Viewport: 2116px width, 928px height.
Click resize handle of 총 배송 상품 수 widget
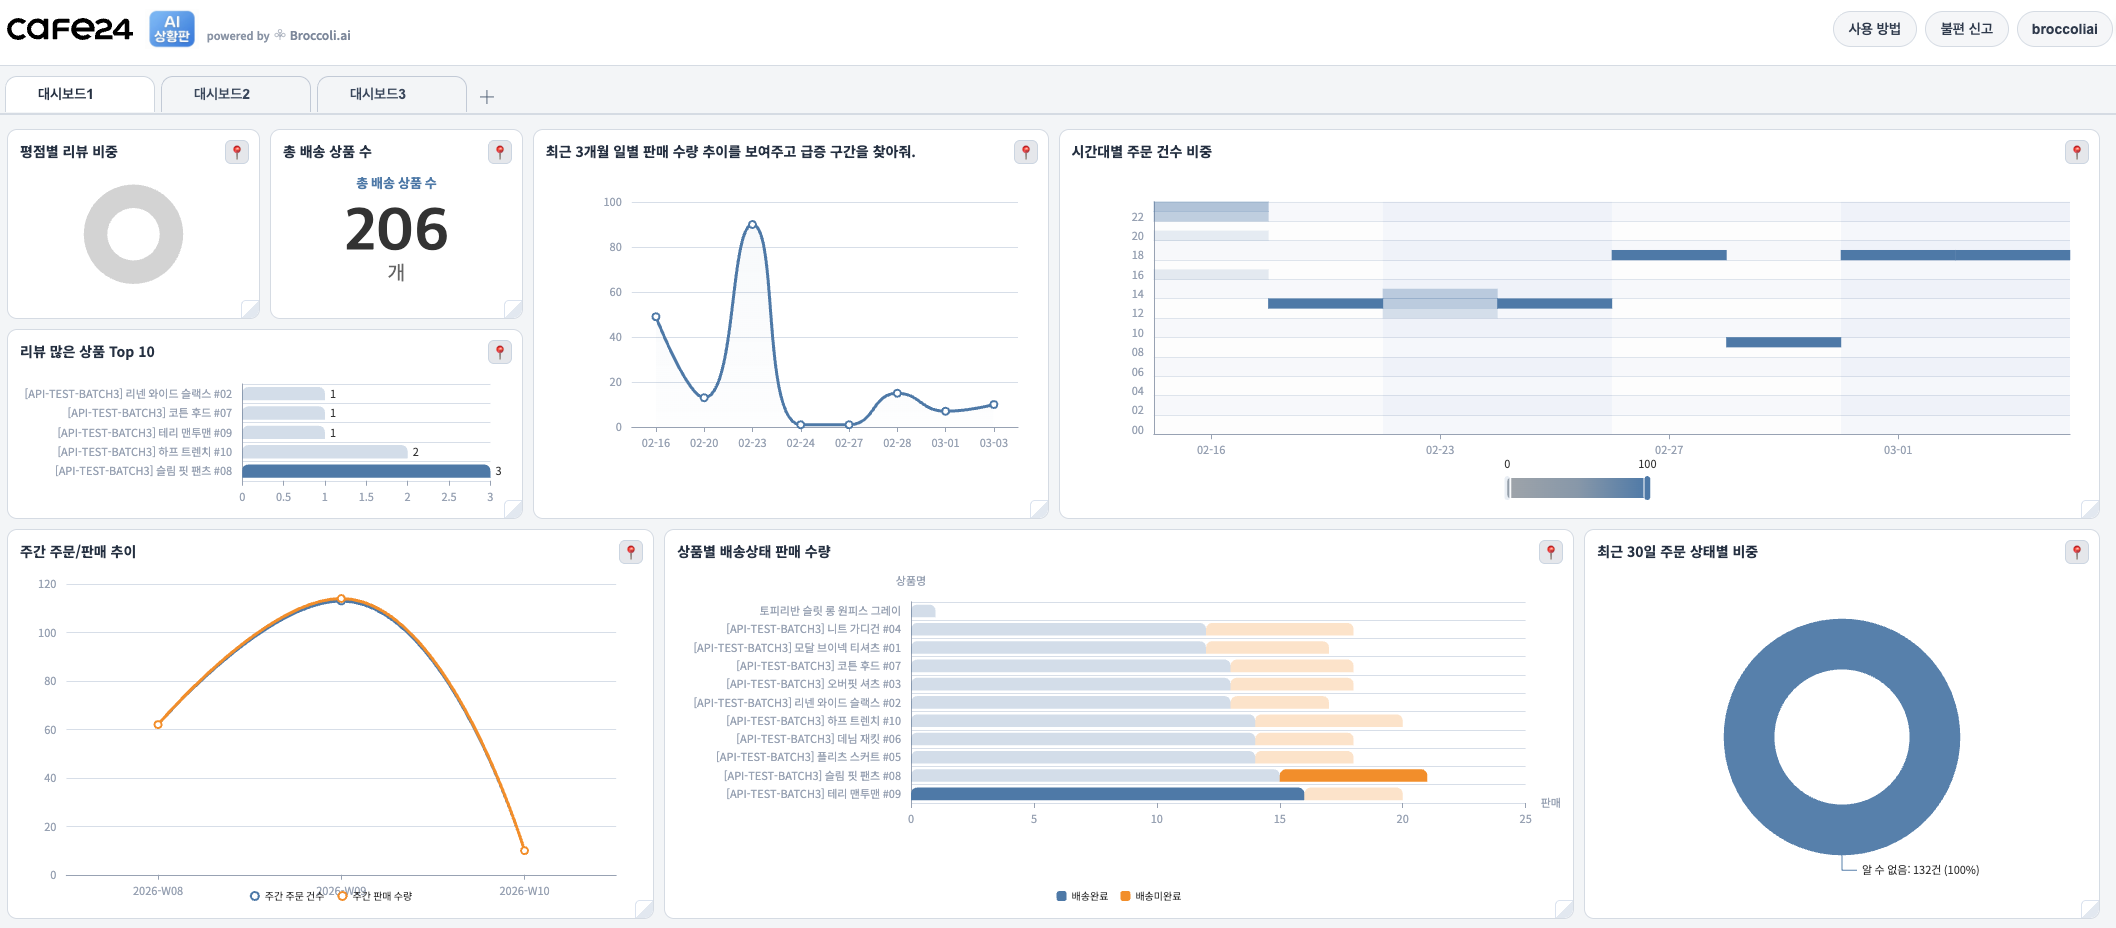tap(513, 309)
